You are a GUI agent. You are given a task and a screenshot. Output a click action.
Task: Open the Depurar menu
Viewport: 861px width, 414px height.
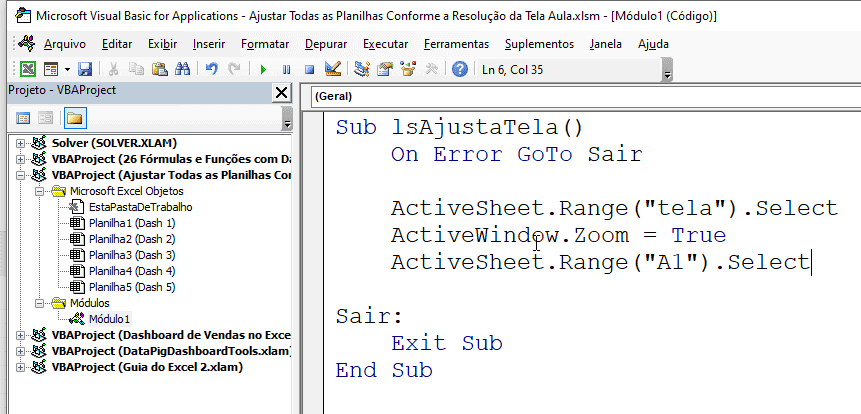coord(325,44)
